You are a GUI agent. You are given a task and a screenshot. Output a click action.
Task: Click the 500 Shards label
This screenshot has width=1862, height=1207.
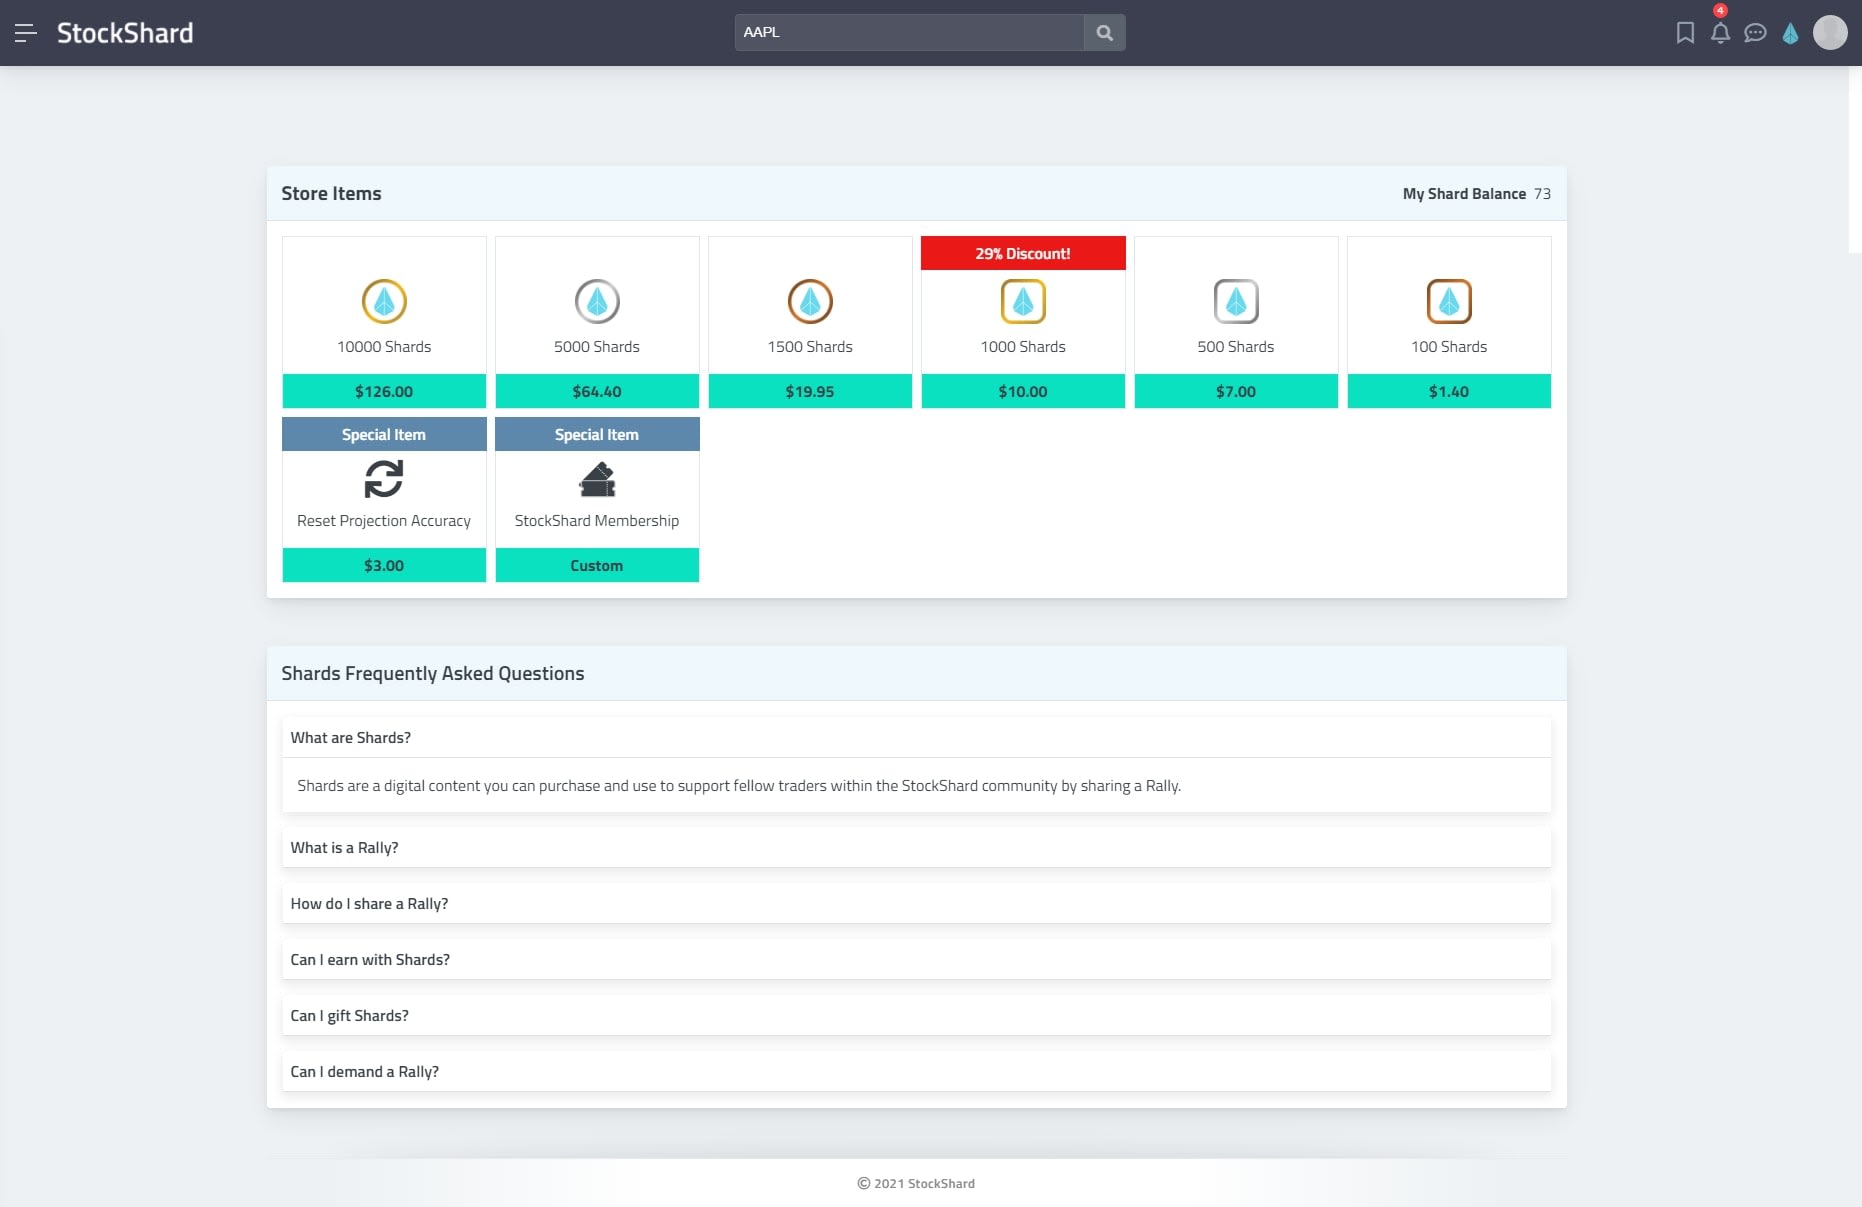pyautogui.click(x=1236, y=346)
